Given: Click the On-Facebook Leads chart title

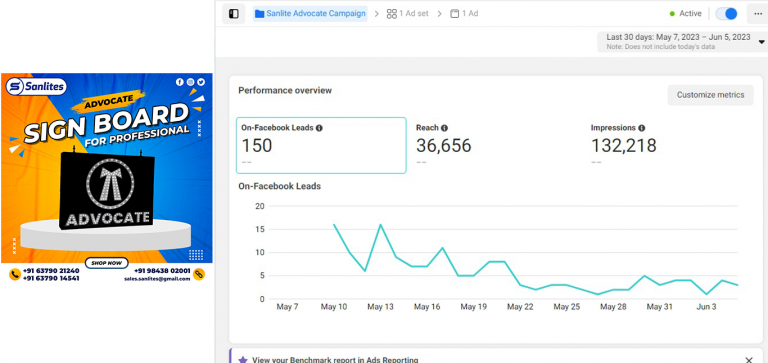Looking at the screenshot, I should [280, 186].
